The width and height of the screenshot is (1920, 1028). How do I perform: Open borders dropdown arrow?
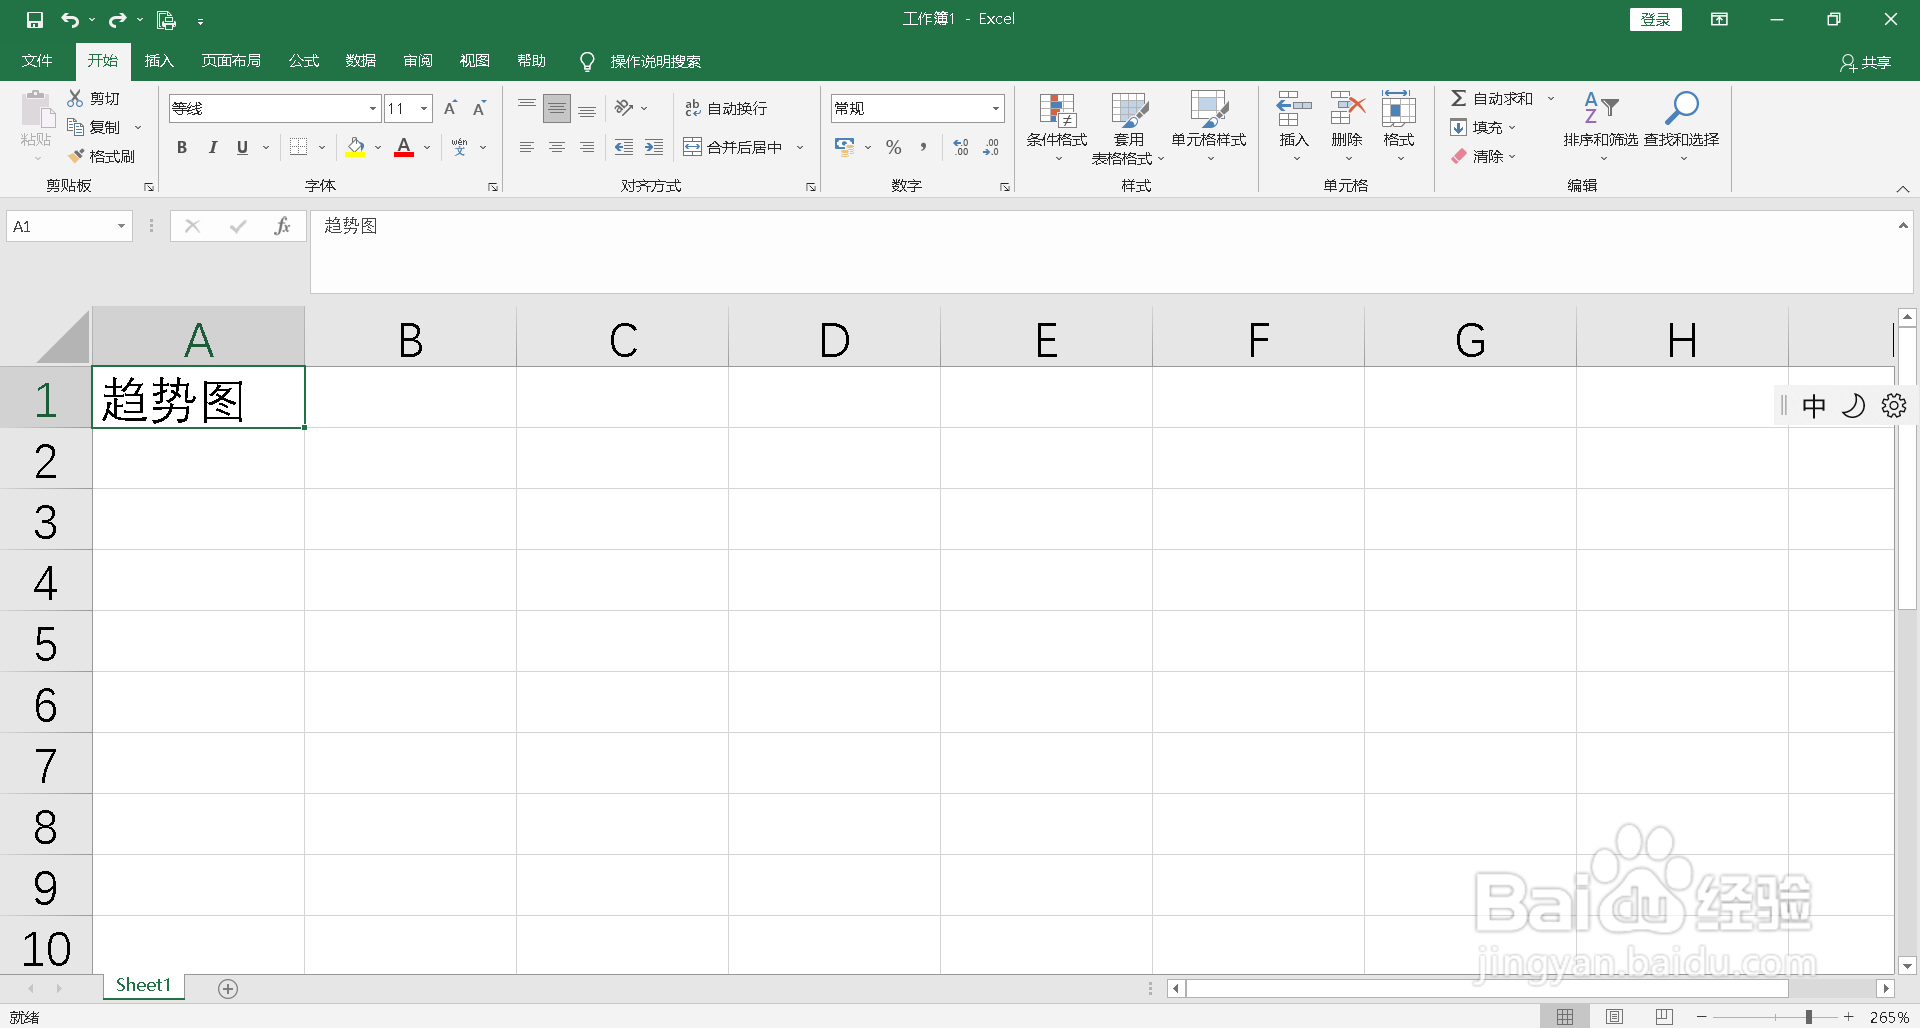tap(322, 147)
